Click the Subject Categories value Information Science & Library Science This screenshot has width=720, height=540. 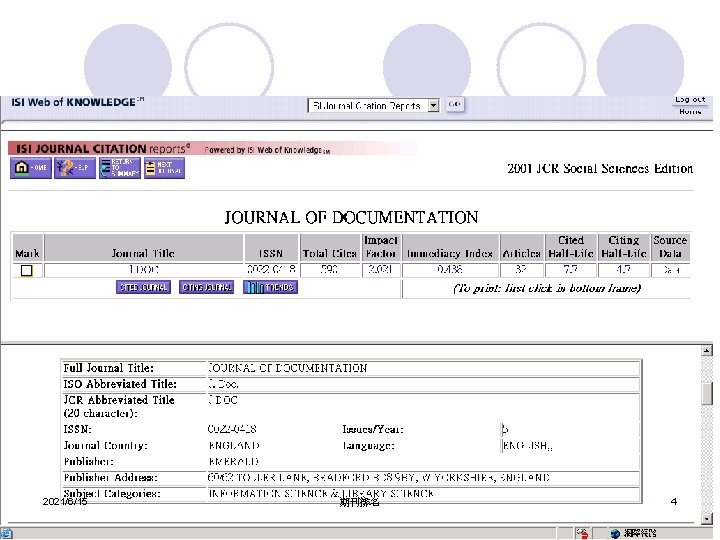pyautogui.click(x=321, y=494)
